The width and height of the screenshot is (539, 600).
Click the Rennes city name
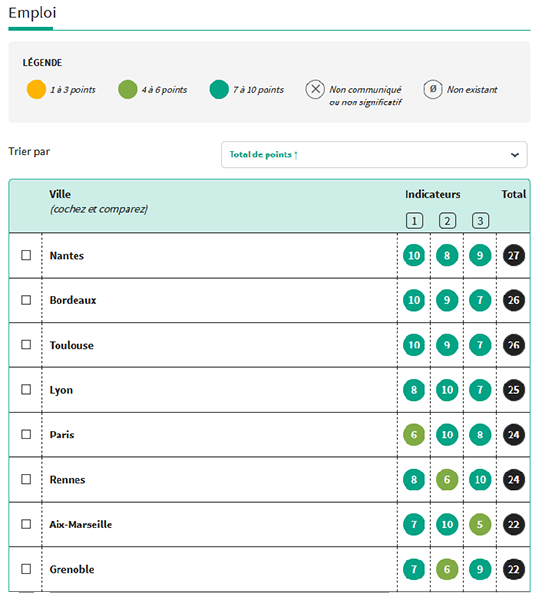tap(67, 479)
